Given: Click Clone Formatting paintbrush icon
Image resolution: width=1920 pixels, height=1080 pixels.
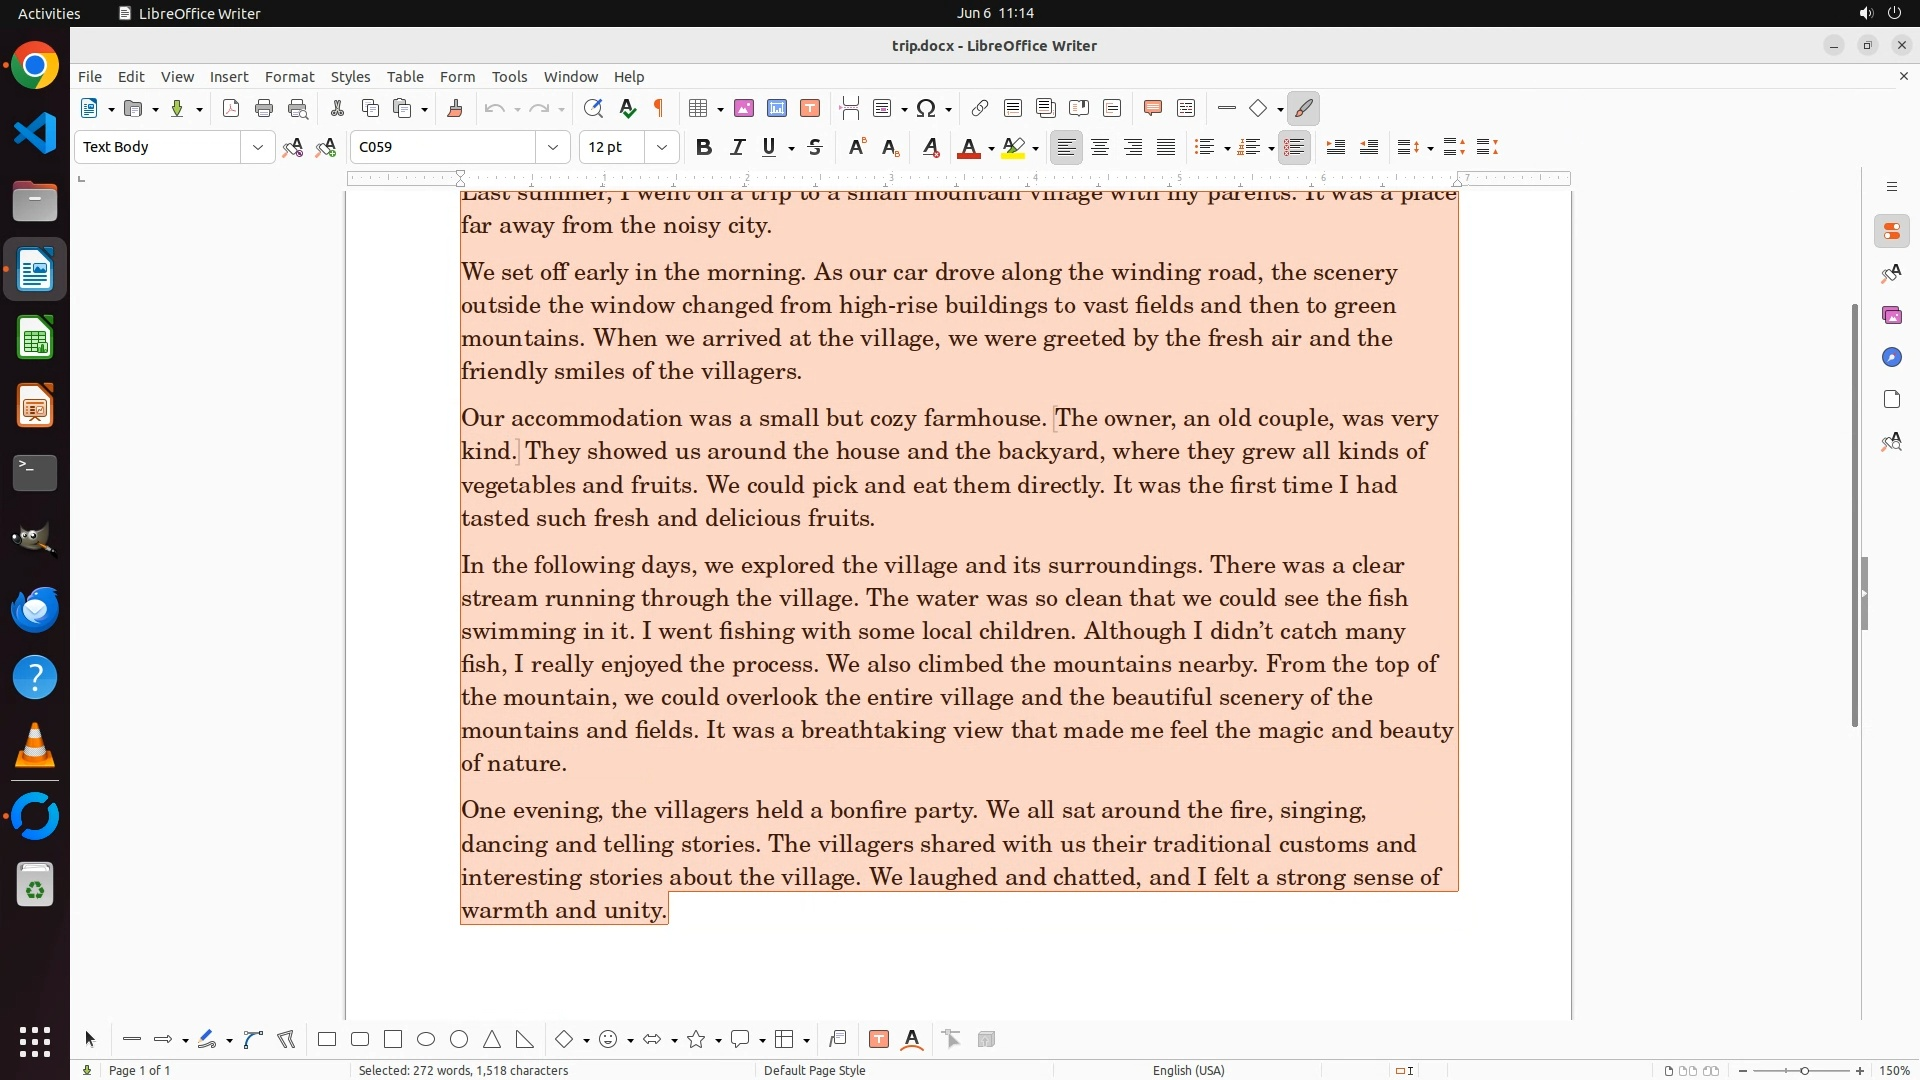Looking at the screenshot, I should pos(455,109).
